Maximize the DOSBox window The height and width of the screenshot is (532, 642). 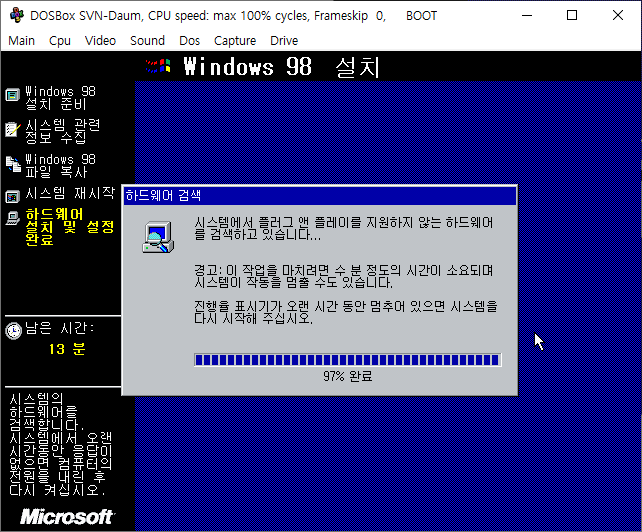click(x=572, y=16)
